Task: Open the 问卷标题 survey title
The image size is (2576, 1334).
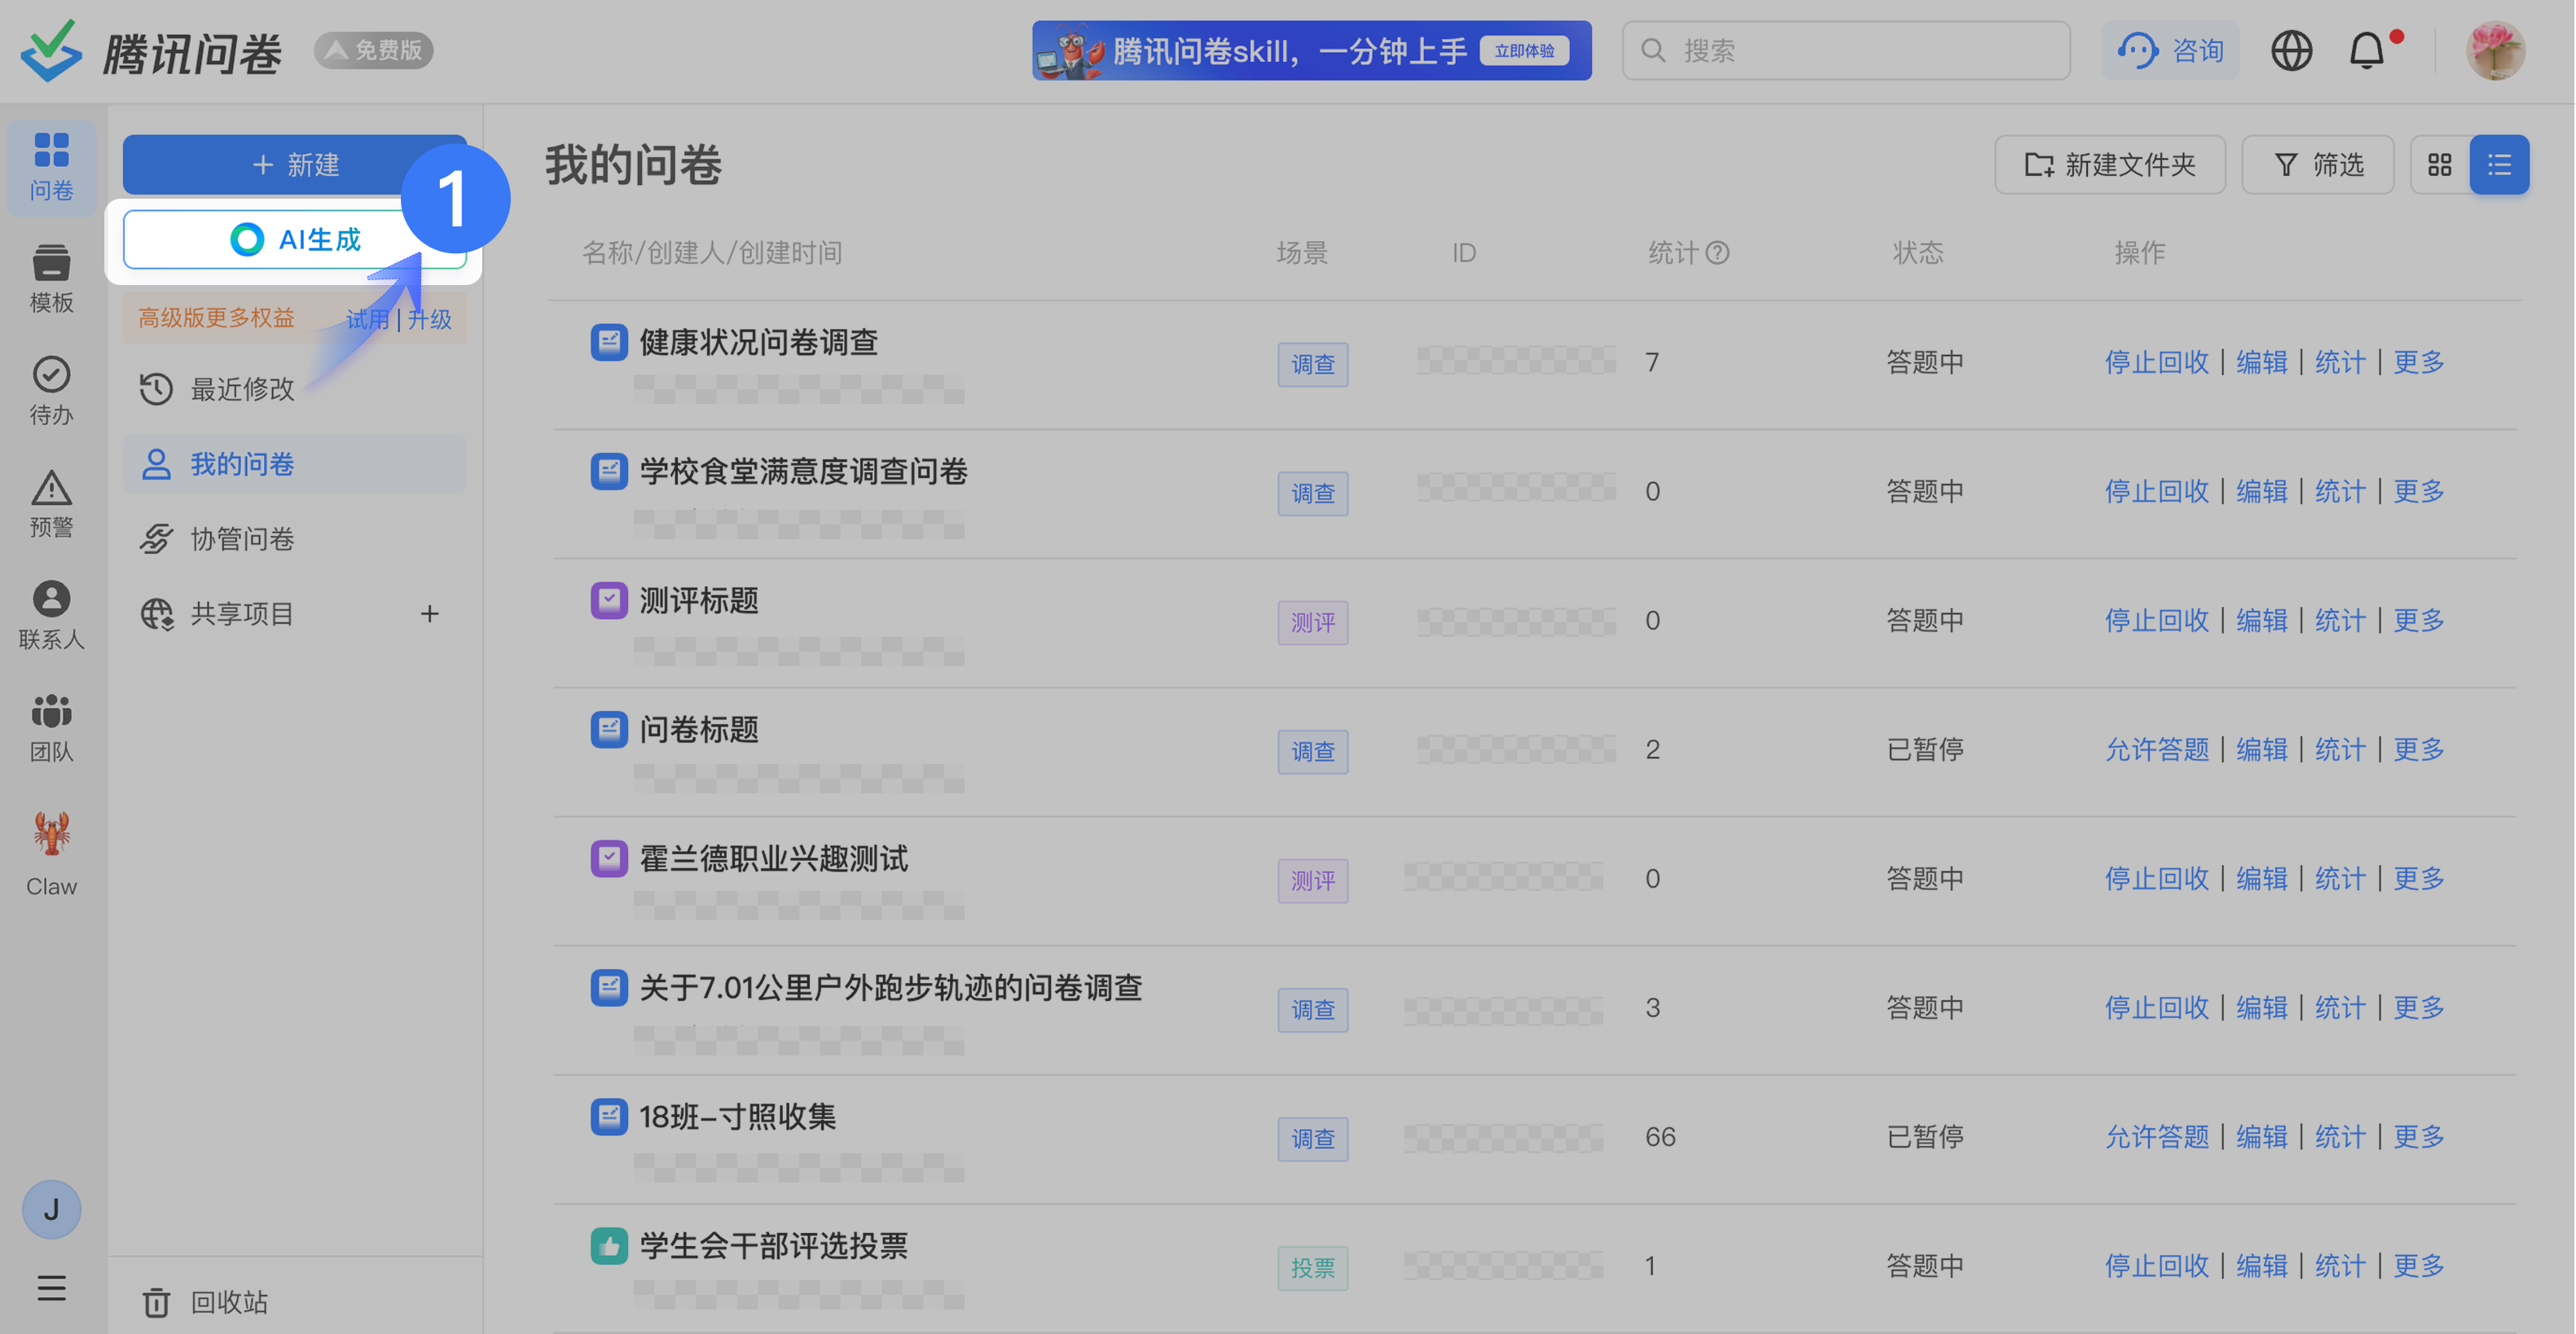Action: (699, 730)
